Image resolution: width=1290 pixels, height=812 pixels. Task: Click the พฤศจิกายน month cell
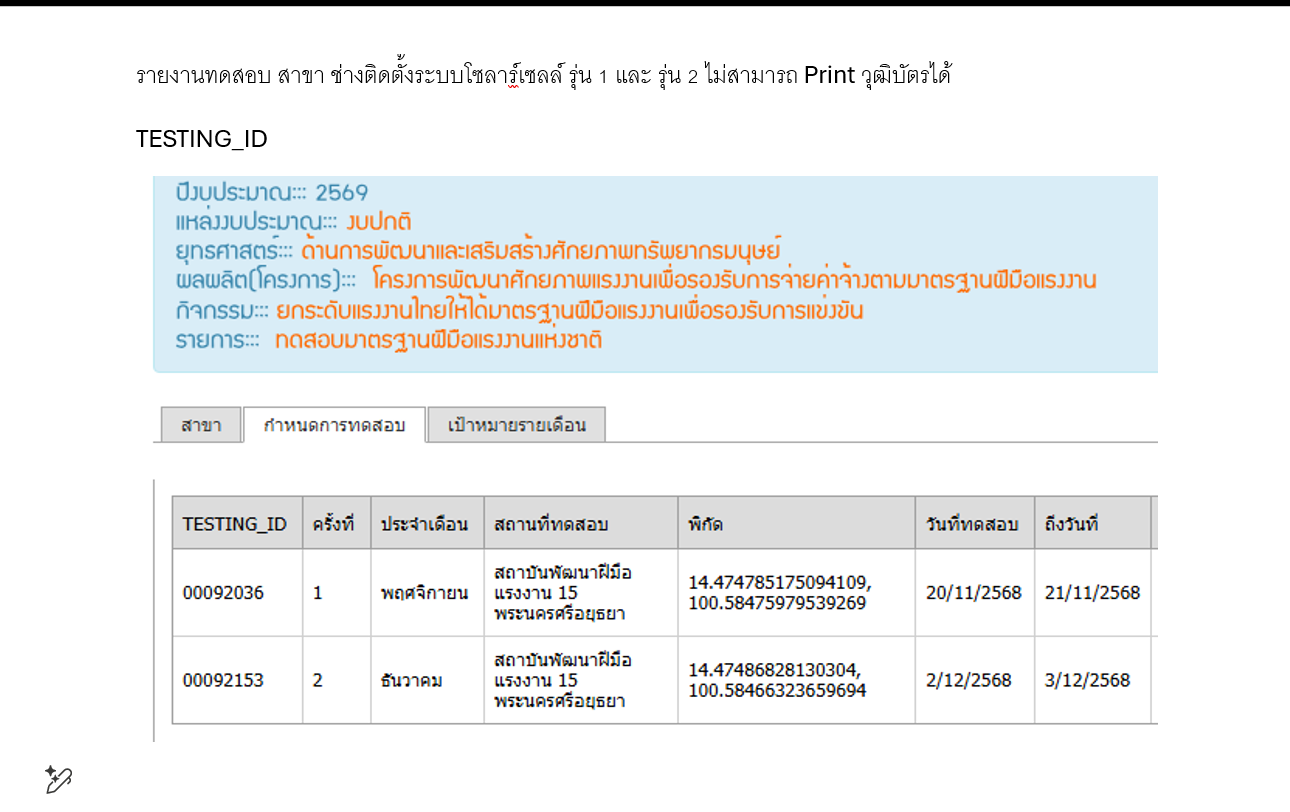click(424, 593)
